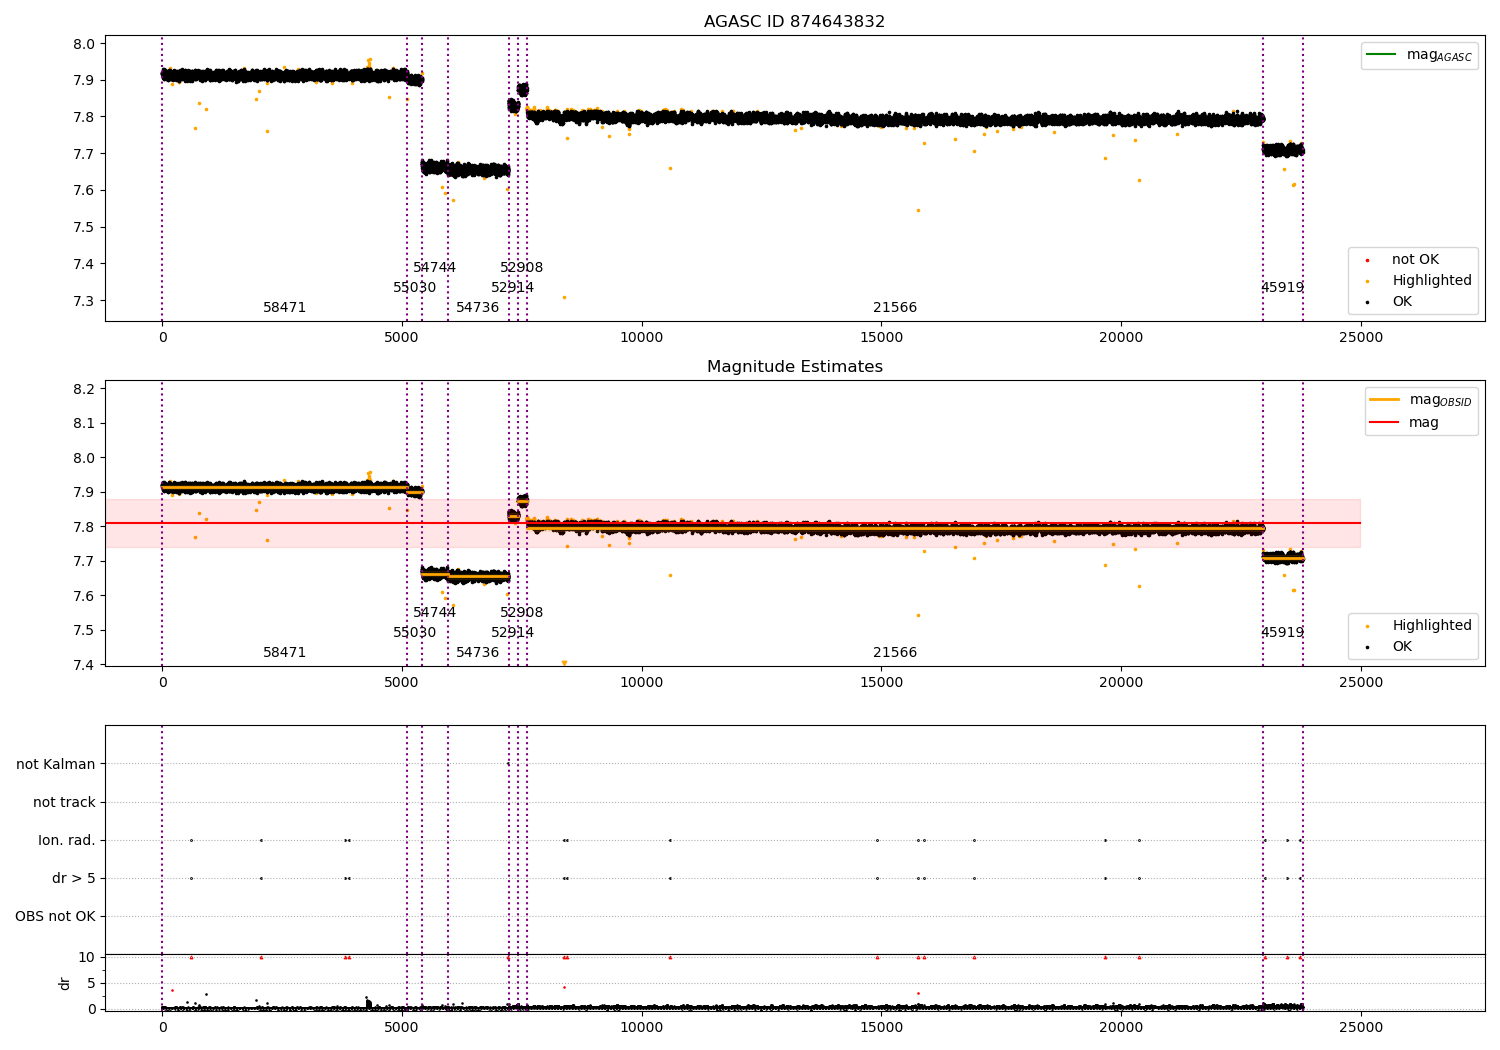
Task: Click the "Ion. rad." row label
Action: [67, 840]
